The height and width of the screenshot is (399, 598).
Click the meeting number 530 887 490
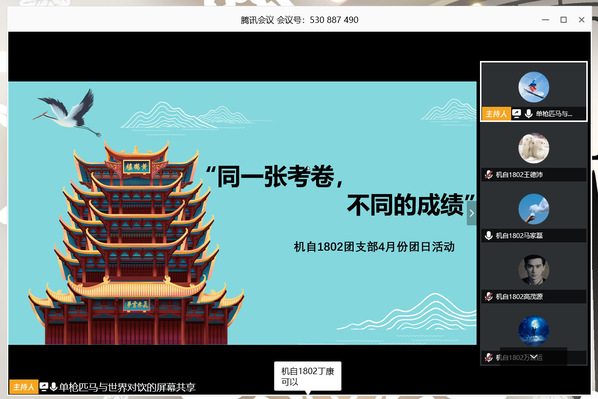coord(334,20)
